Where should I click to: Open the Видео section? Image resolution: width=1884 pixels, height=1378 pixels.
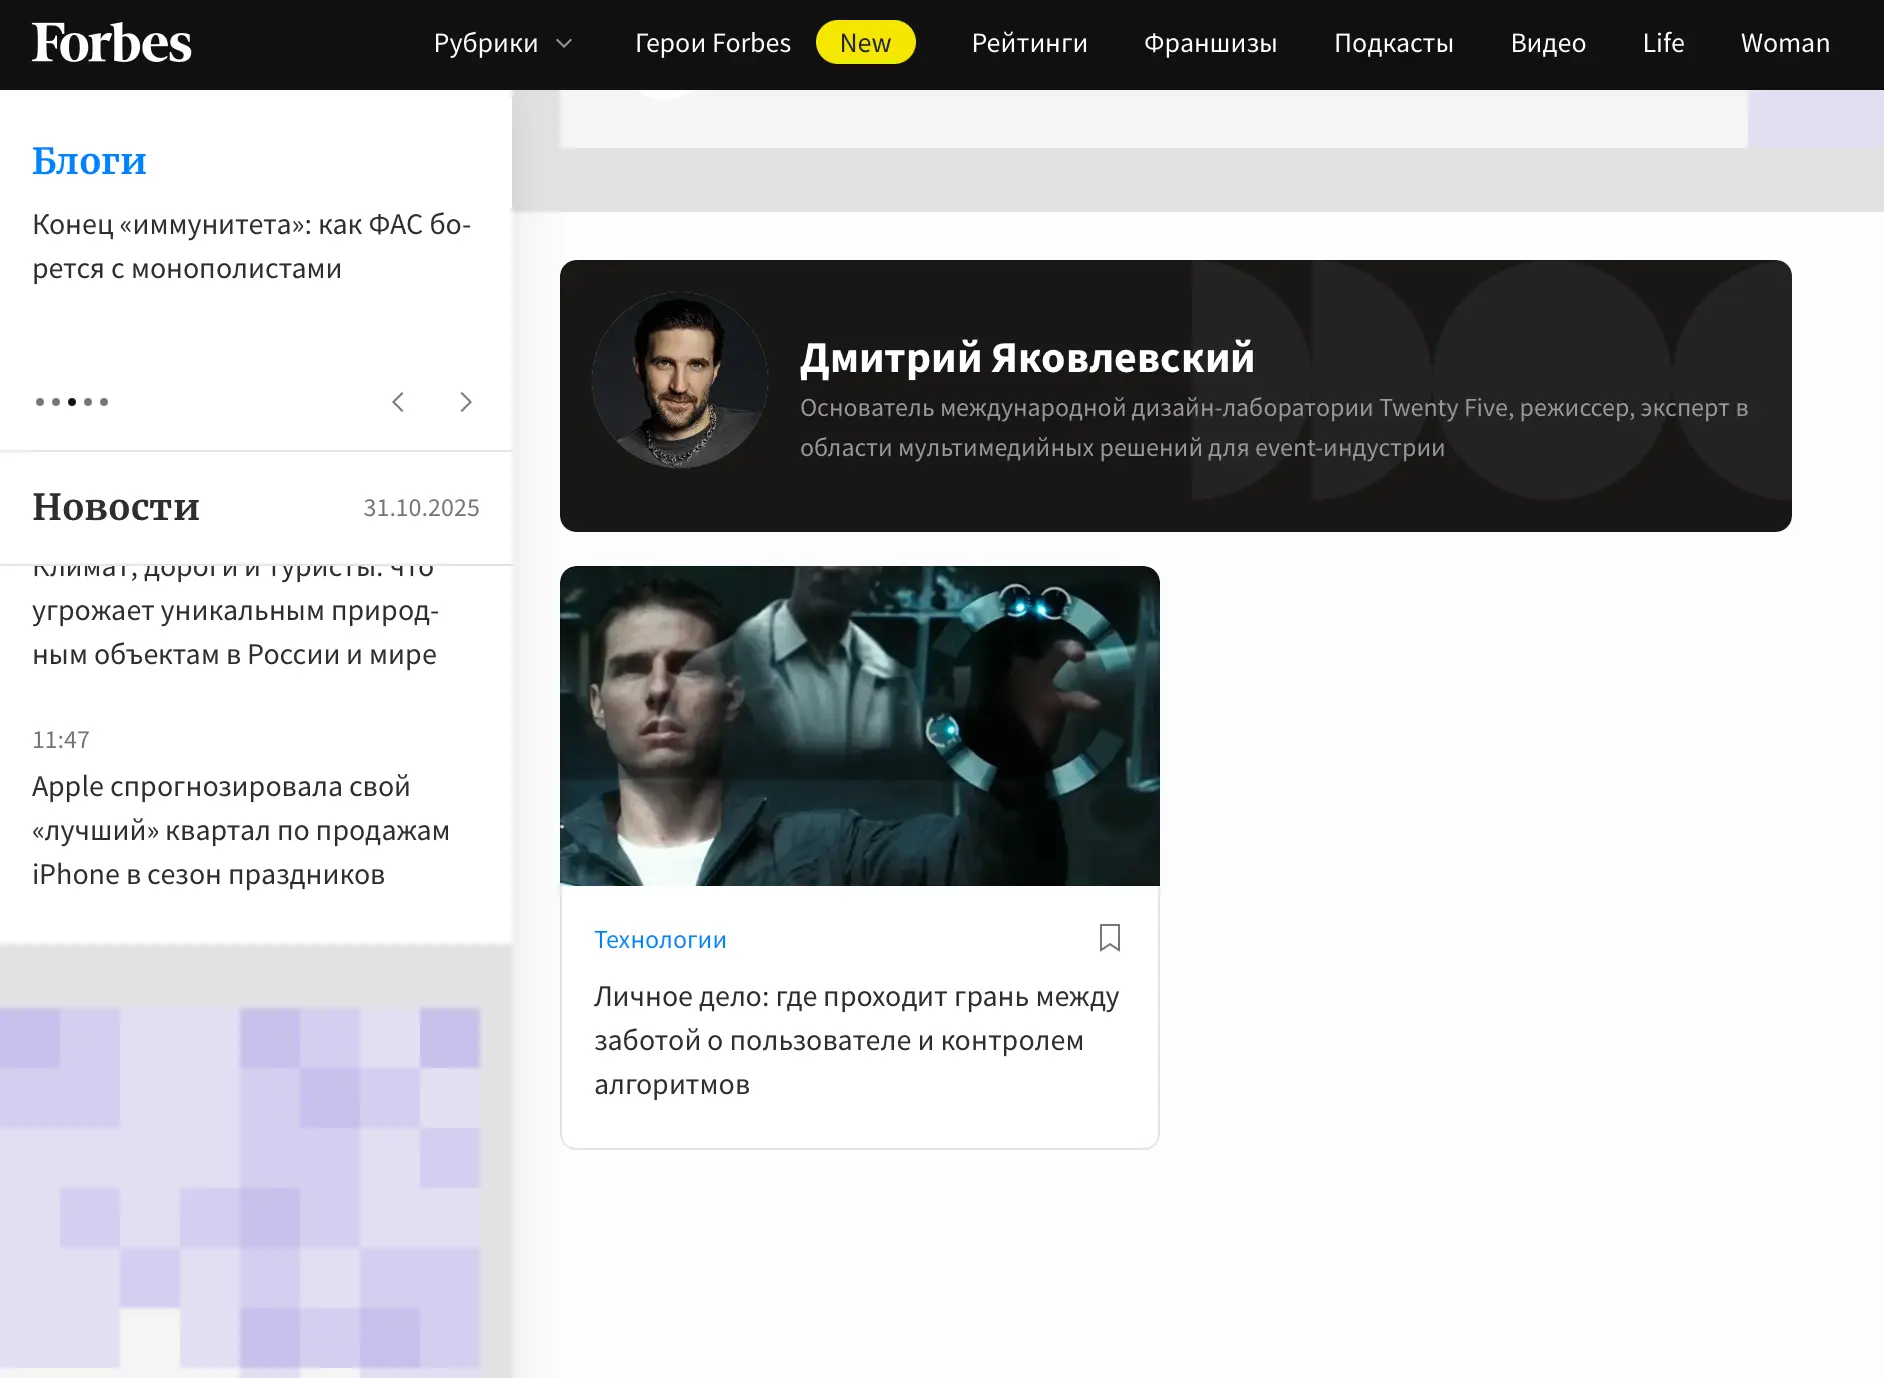point(1548,43)
